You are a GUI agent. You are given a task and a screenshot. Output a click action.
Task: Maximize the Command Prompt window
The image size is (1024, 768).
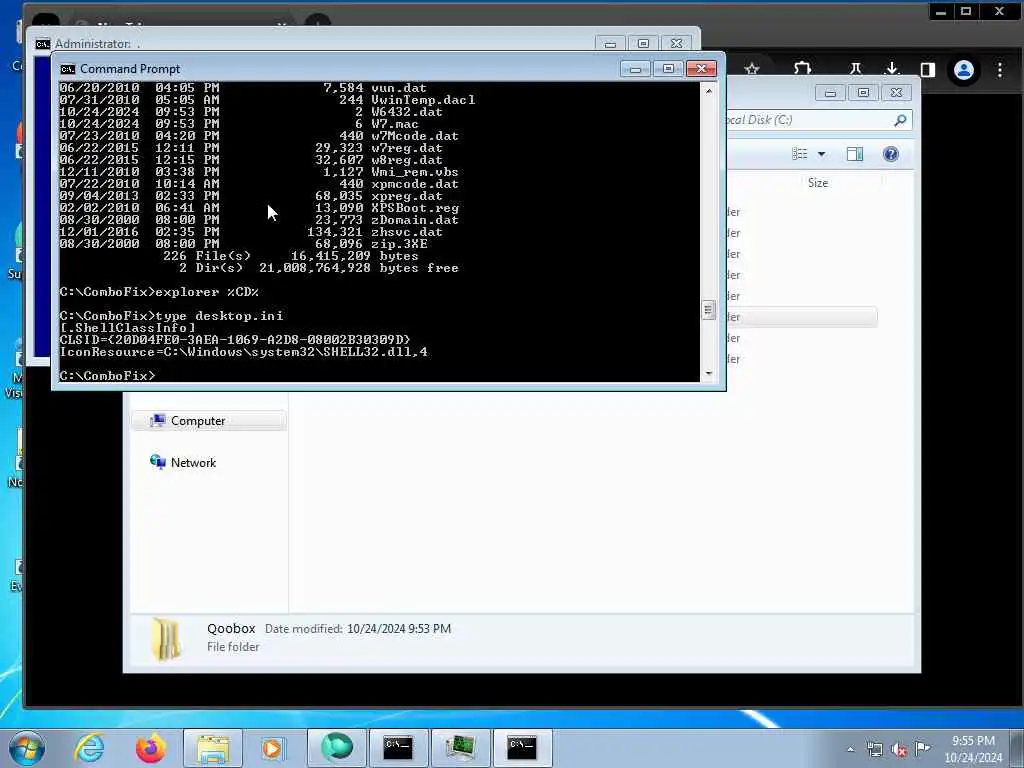tap(668, 69)
